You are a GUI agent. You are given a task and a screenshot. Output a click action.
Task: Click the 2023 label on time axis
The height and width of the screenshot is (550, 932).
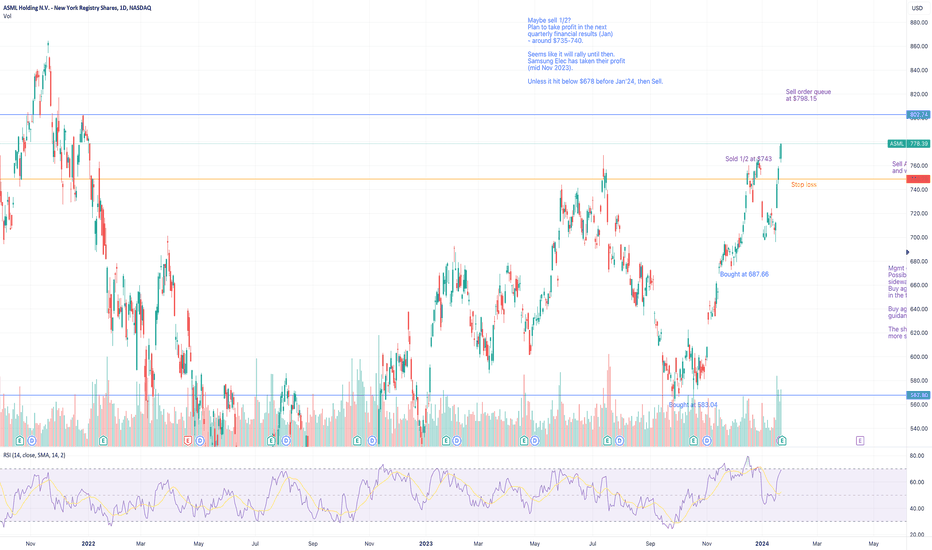tap(426, 543)
